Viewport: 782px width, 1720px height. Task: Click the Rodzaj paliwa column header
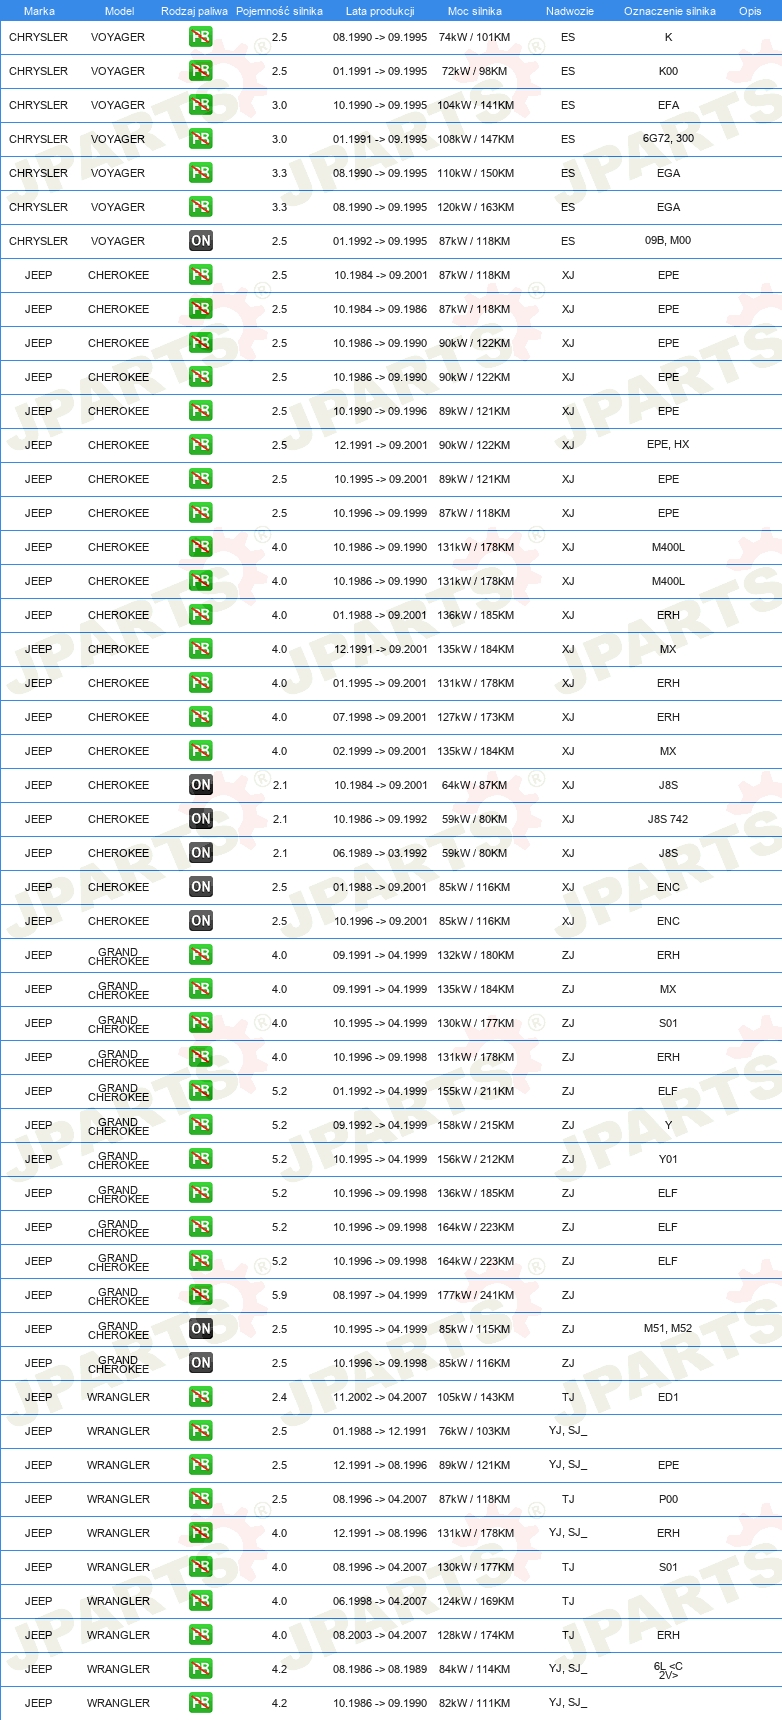click(x=194, y=11)
